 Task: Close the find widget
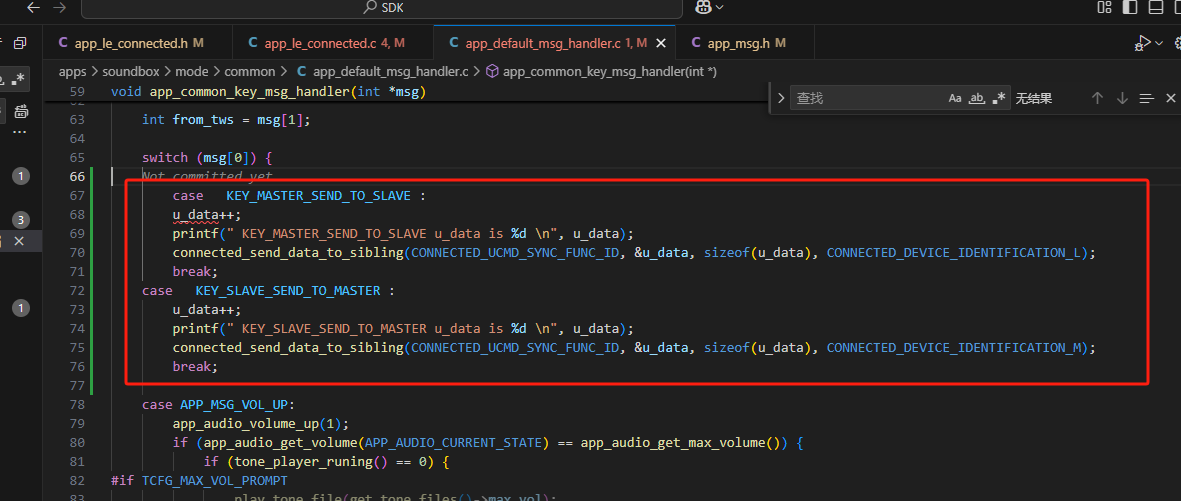1170,98
